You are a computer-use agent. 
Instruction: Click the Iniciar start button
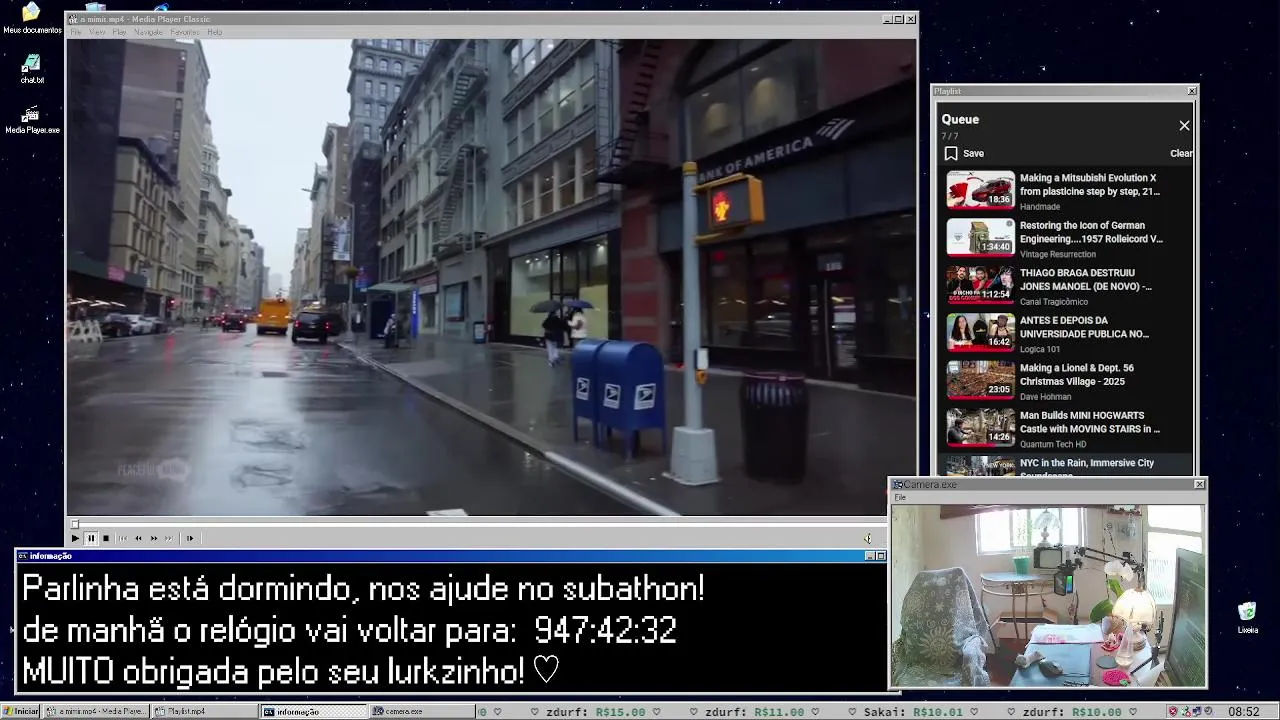pos(21,711)
